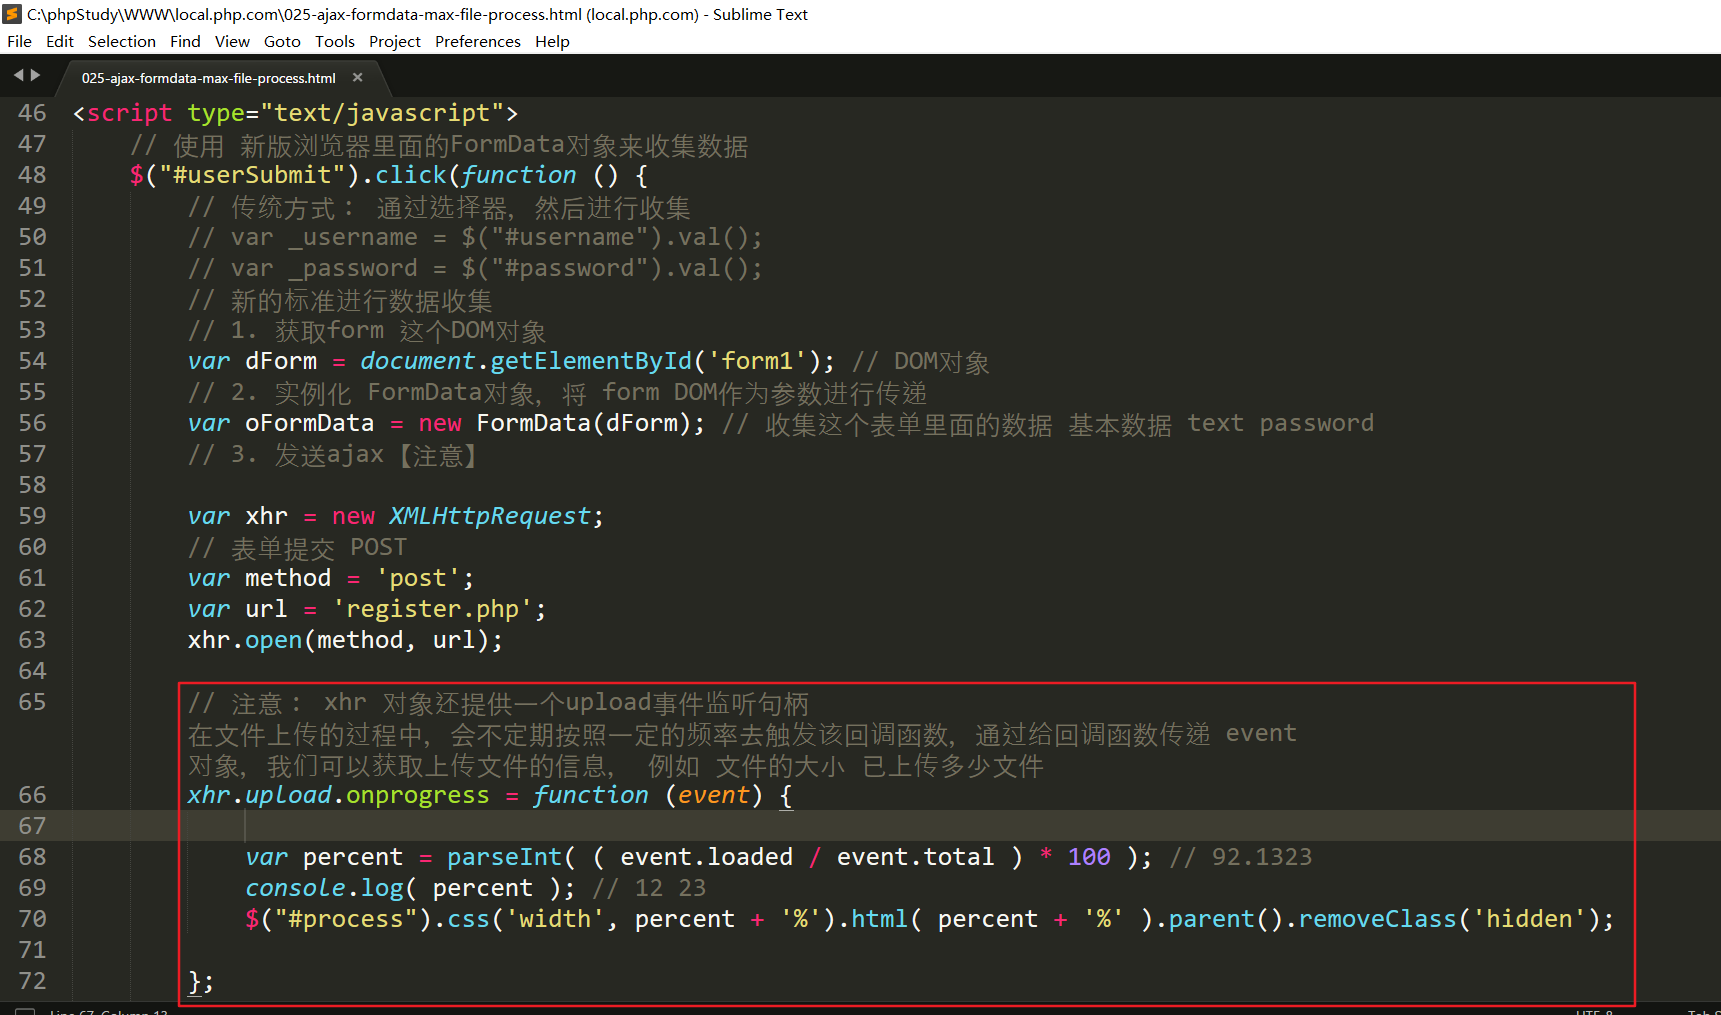
Task: Click the Sublime Text logo in title bar
Action: 13,14
